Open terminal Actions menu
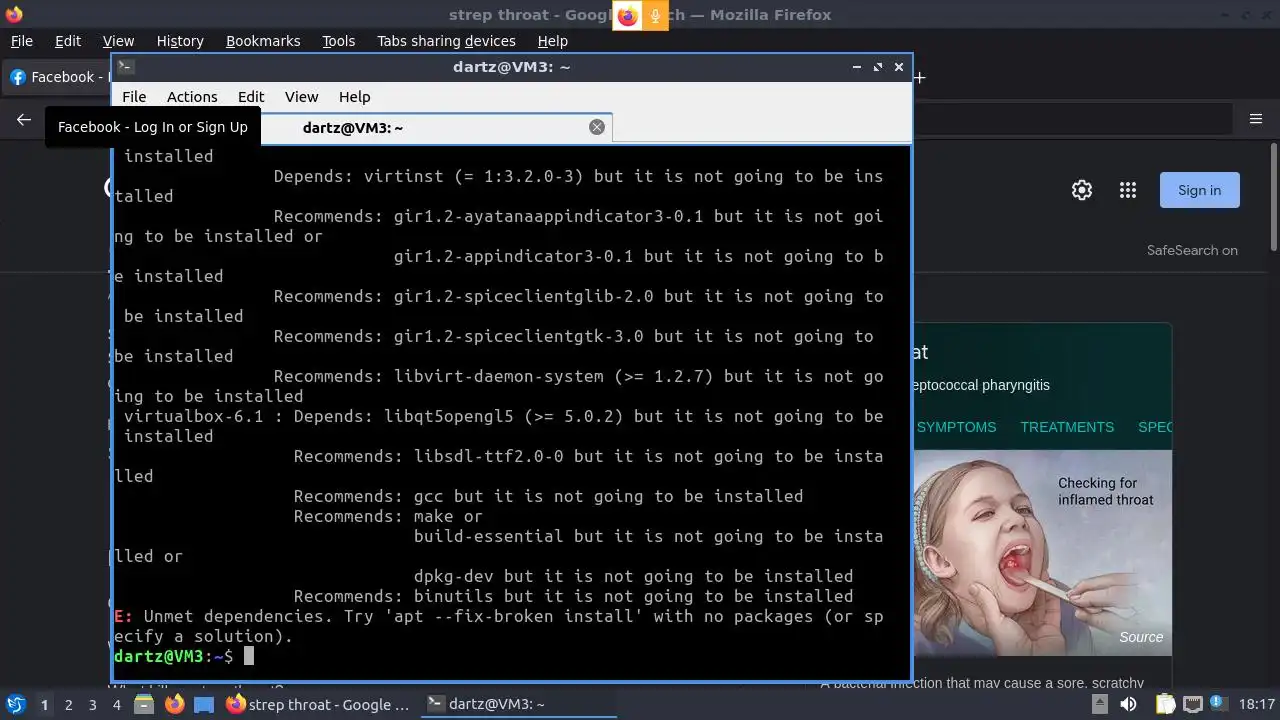 coord(192,97)
